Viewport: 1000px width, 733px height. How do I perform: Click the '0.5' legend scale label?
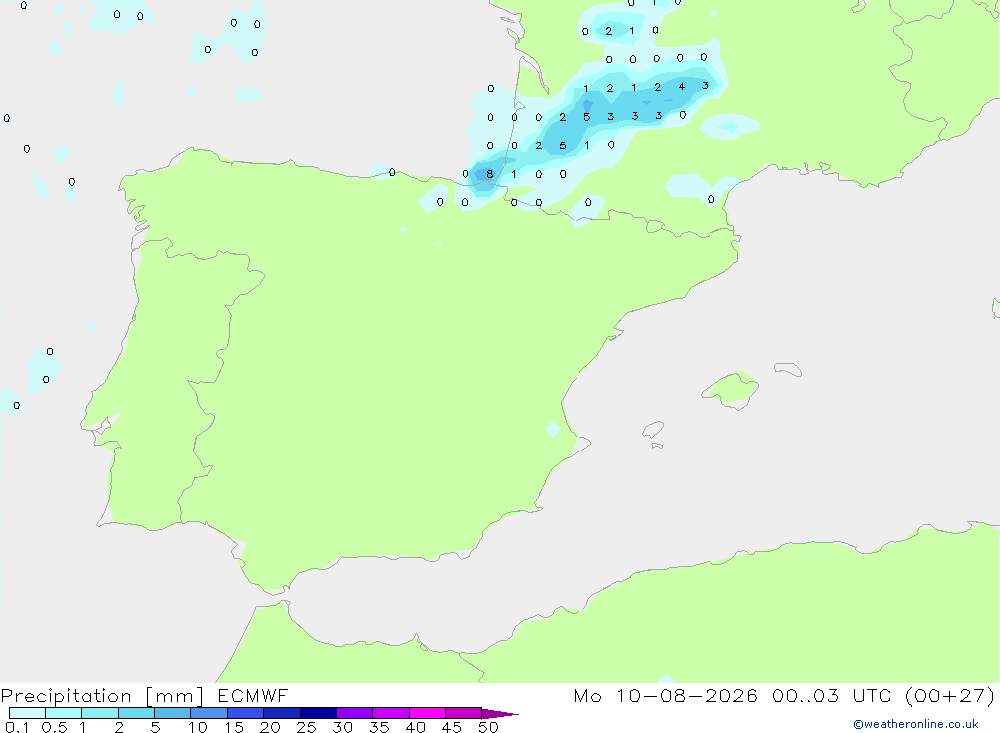click(x=54, y=727)
